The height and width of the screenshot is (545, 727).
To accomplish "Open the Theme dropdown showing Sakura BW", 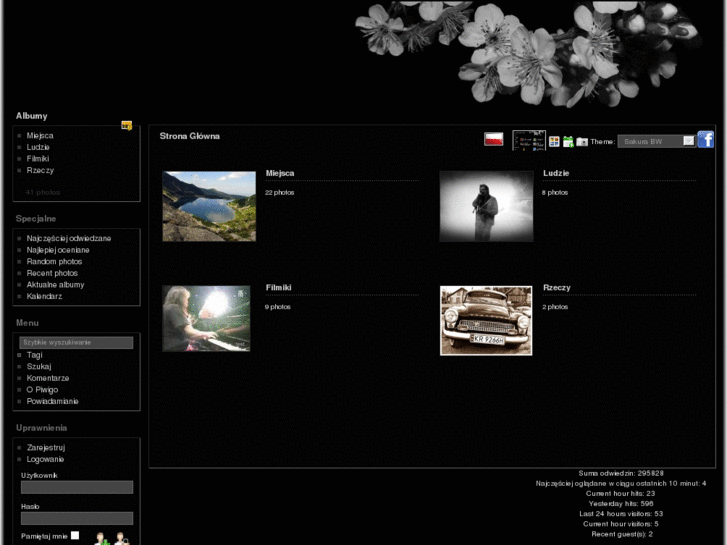I will click(656, 141).
